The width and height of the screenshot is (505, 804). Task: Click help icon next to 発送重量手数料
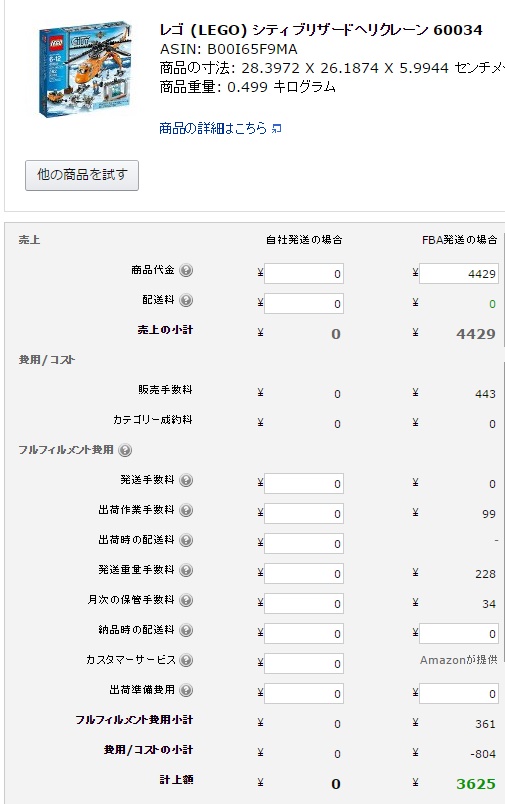pos(186,570)
